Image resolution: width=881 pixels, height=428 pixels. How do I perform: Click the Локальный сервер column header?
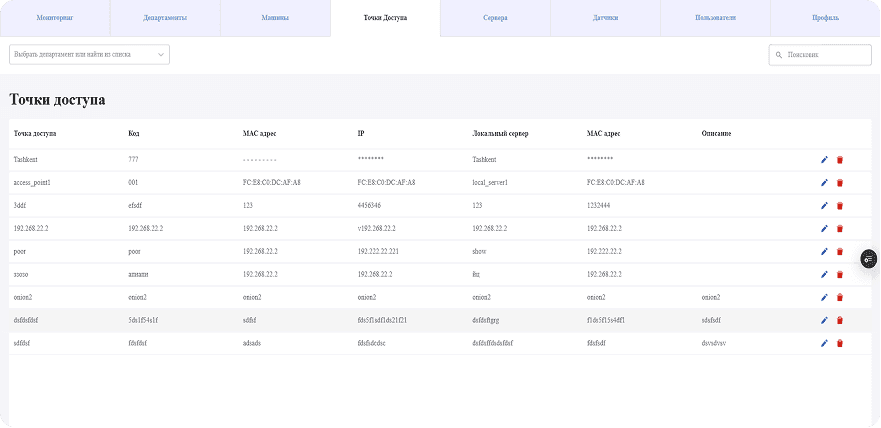501,134
